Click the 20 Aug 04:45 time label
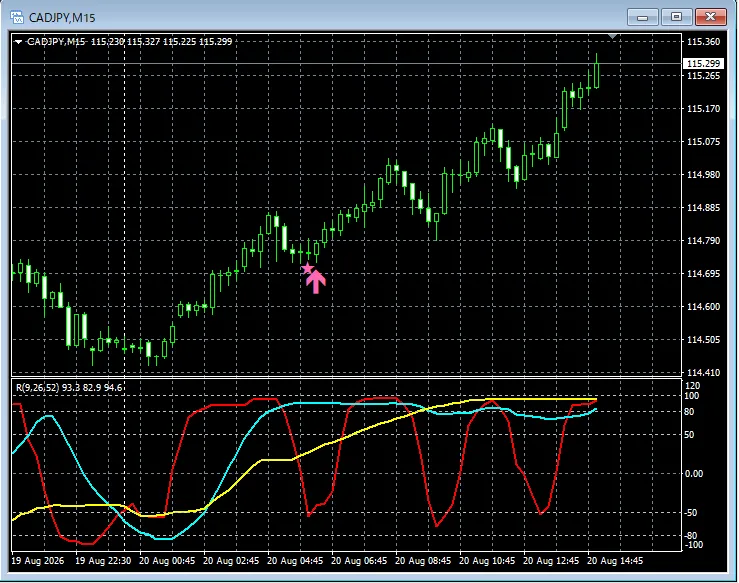 [296, 561]
